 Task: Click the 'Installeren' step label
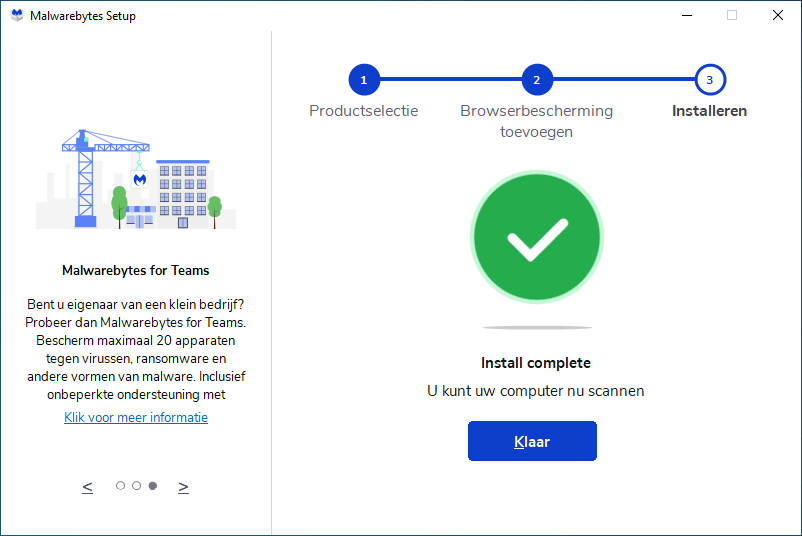tap(709, 111)
